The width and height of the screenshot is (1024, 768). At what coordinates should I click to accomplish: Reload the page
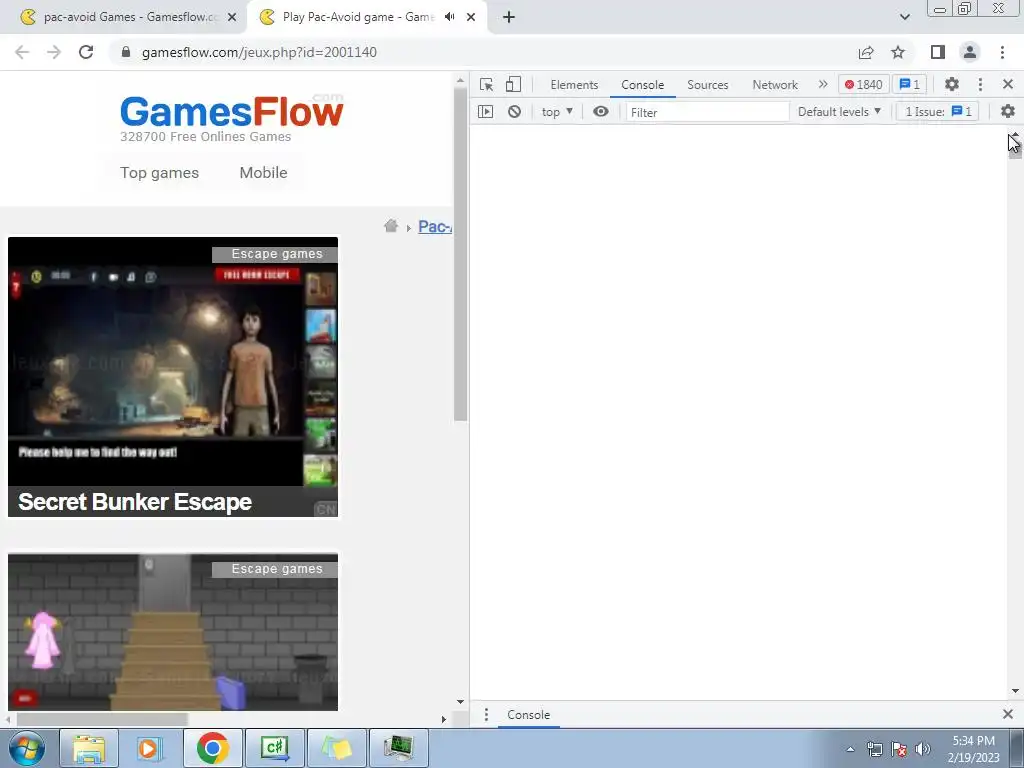pyautogui.click(x=86, y=52)
